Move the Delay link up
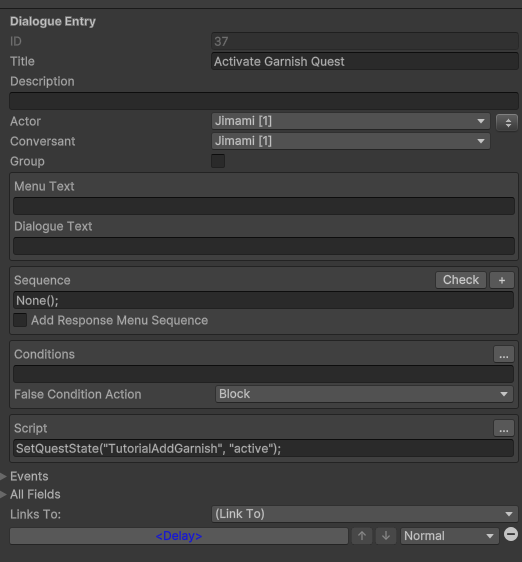522x562 pixels. tap(362, 536)
